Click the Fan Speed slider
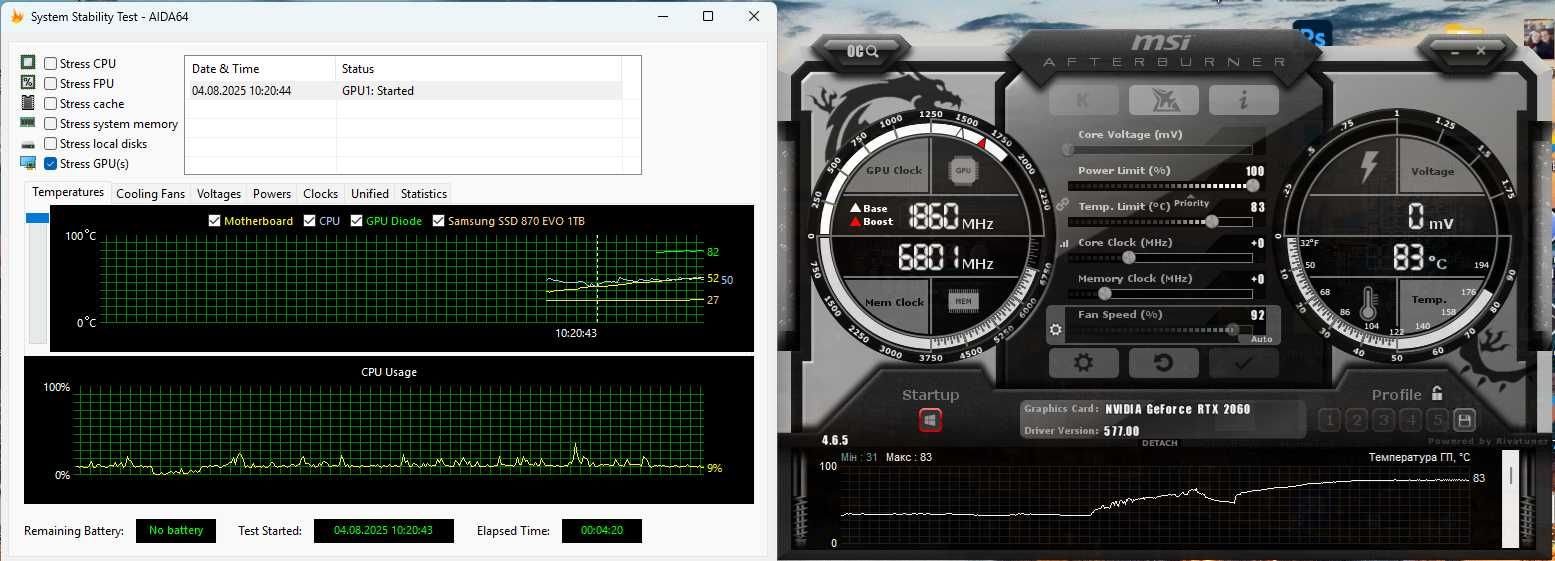The image size is (1555, 561). pyautogui.click(x=1160, y=329)
